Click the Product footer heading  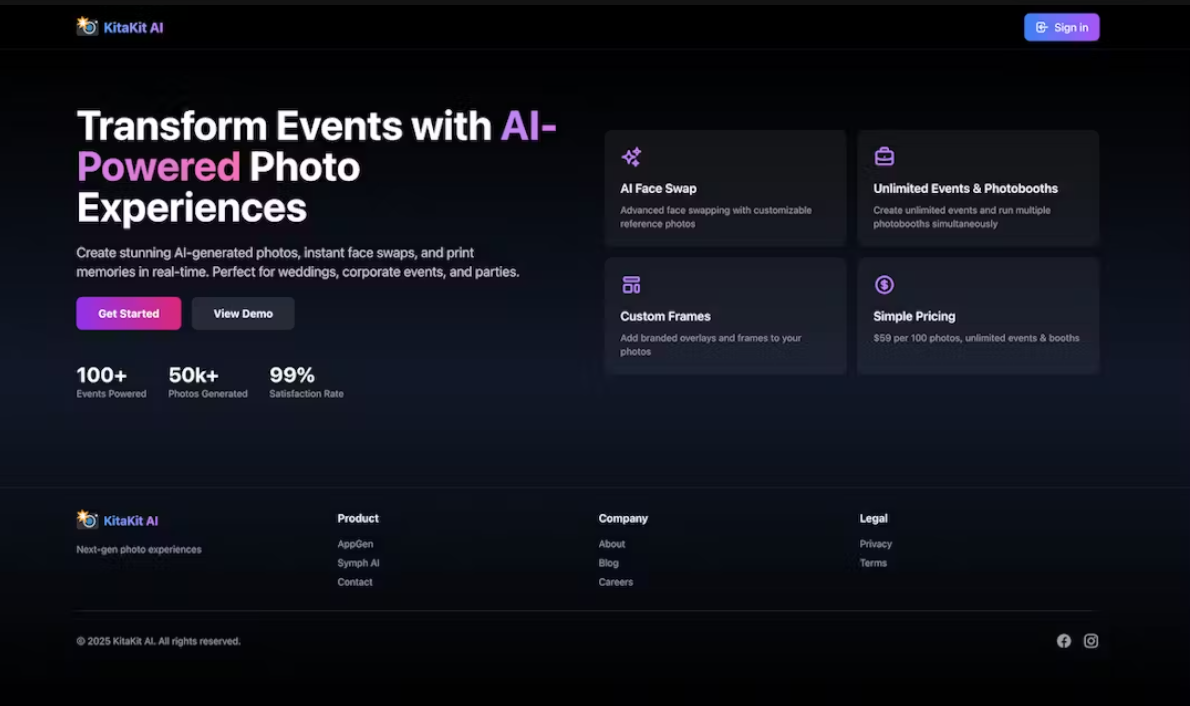click(358, 518)
